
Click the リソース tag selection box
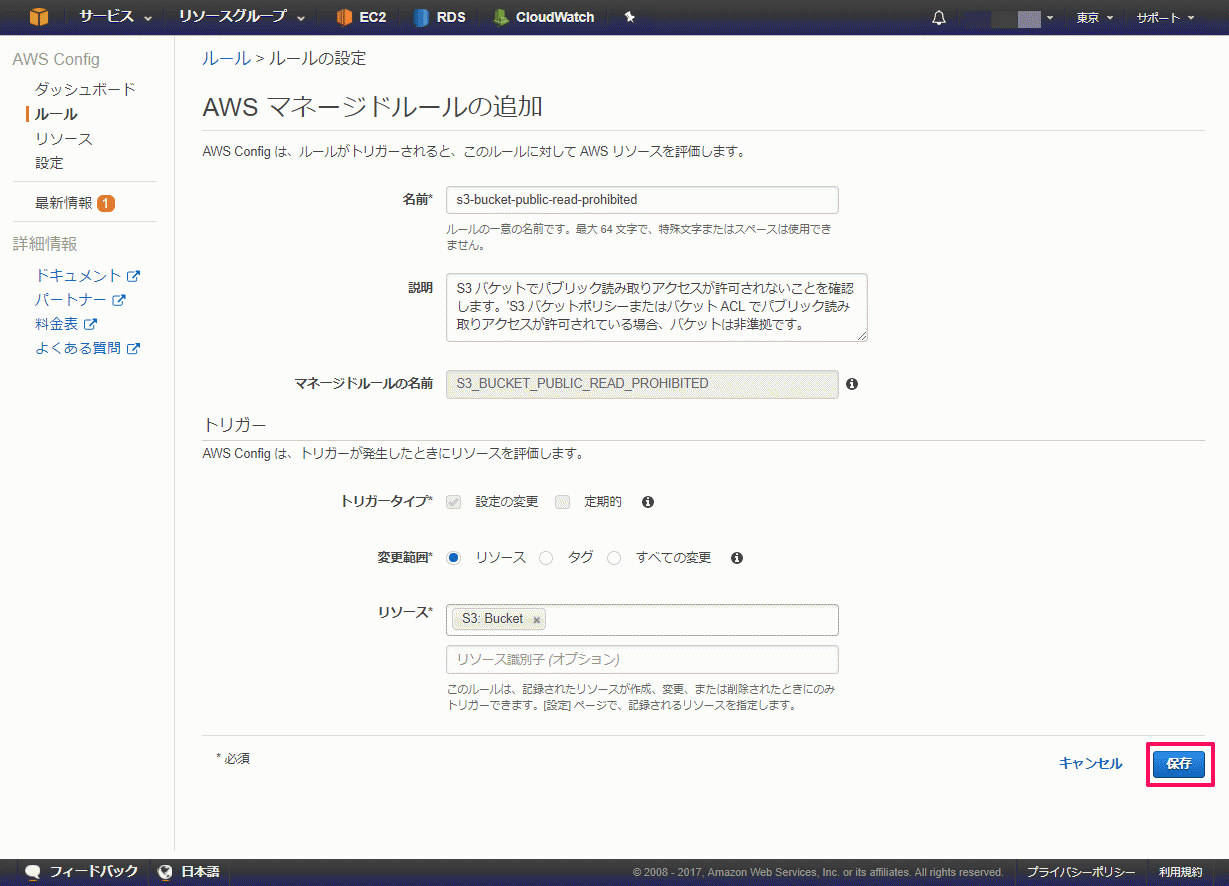642,620
